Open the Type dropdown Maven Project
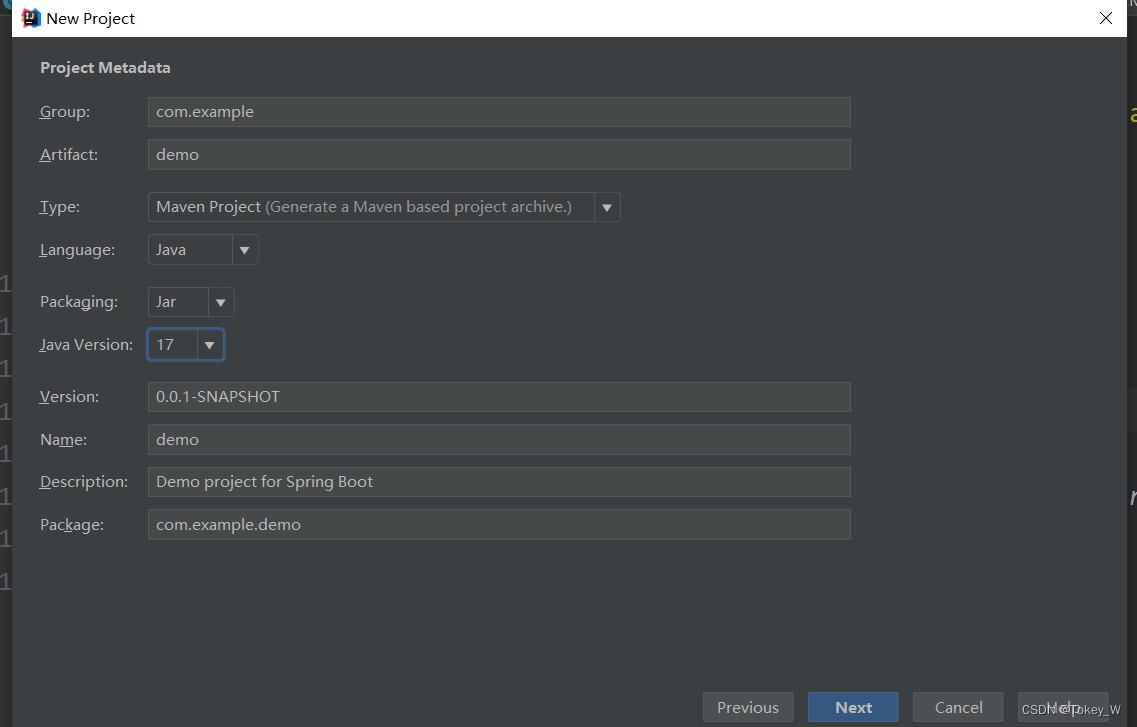Image resolution: width=1137 pixels, height=727 pixels. [384, 207]
